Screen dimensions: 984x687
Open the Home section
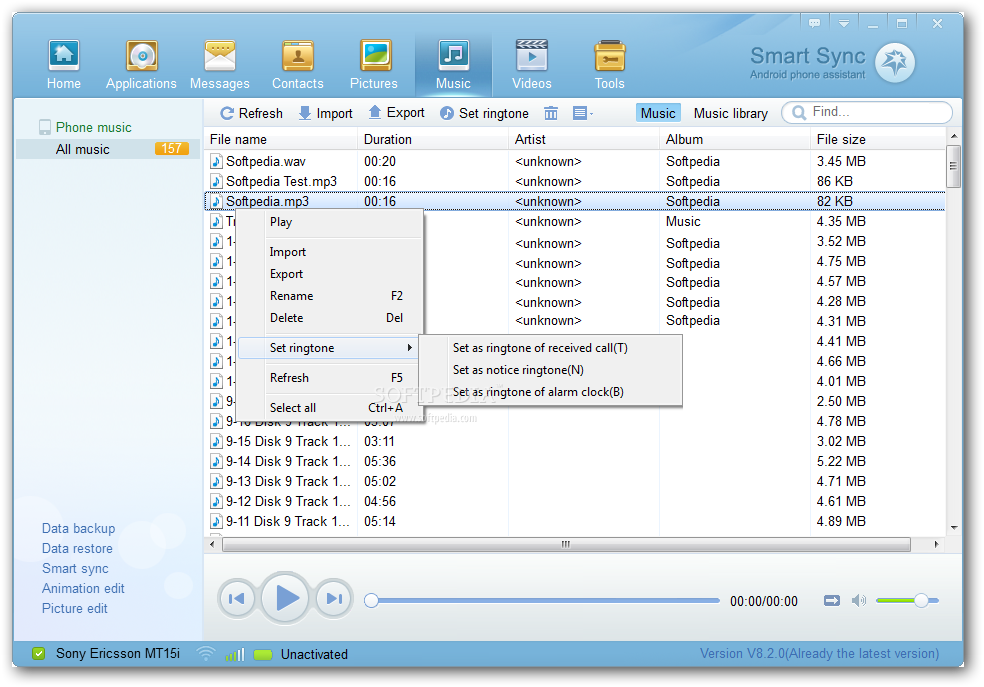[x=63, y=65]
